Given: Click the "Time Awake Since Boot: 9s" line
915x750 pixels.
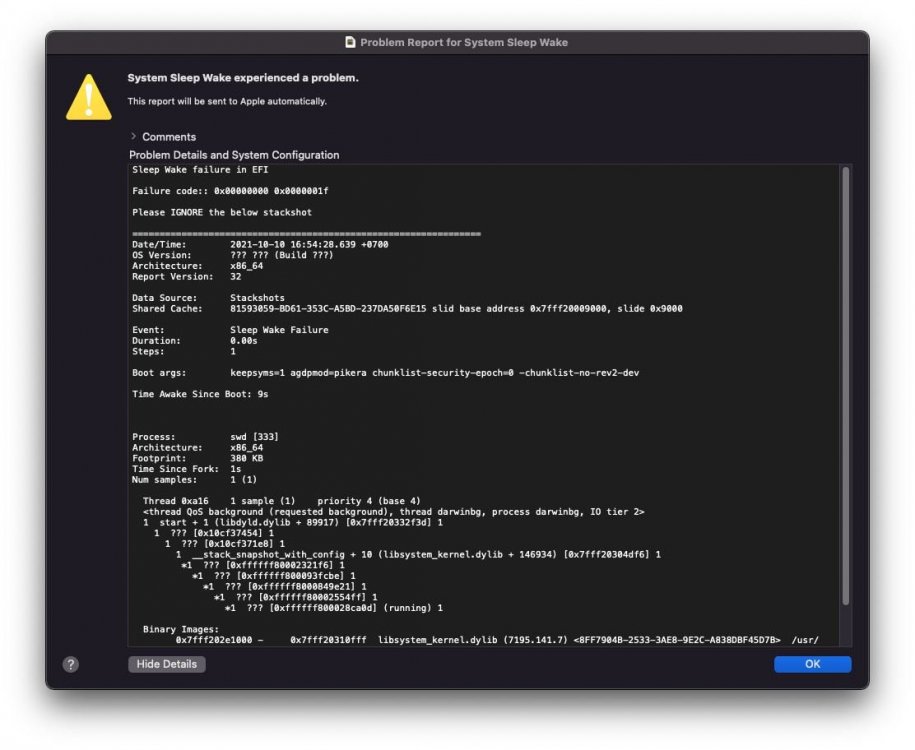Looking at the screenshot, I should point(200,394).
